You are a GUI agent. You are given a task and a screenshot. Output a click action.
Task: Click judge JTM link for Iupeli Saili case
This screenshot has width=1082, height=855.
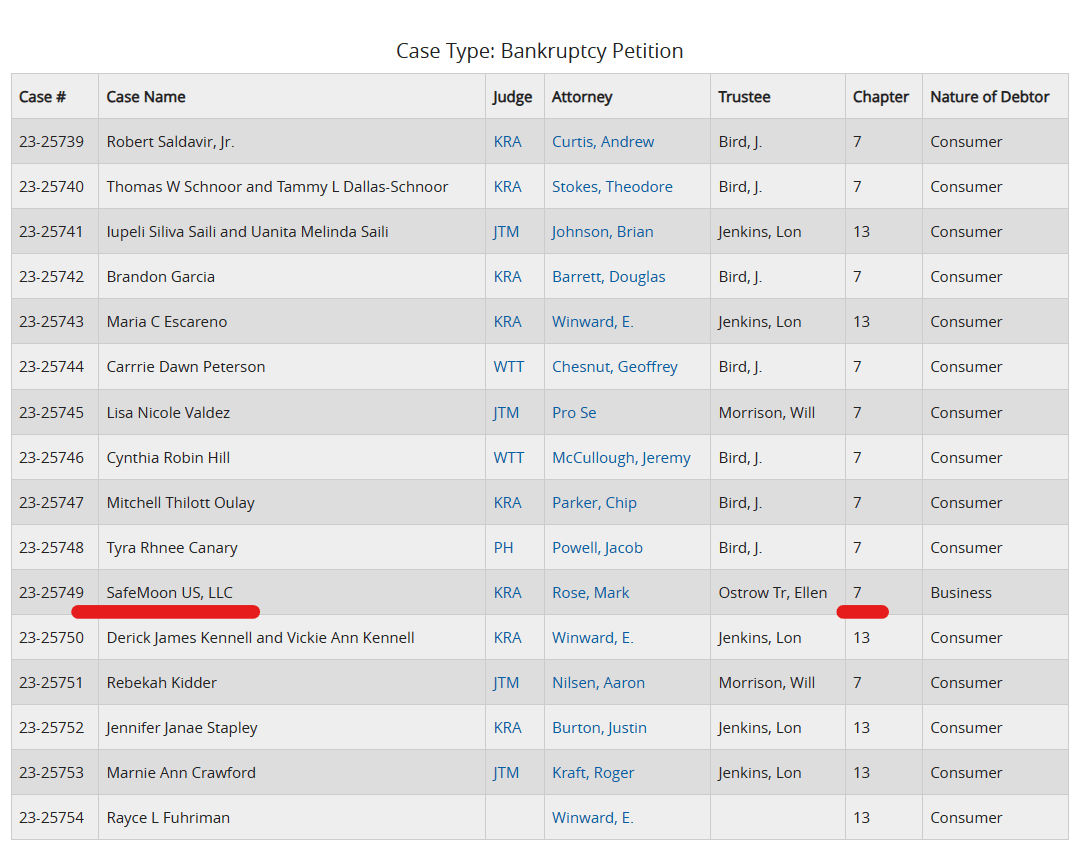pos(506,232)
